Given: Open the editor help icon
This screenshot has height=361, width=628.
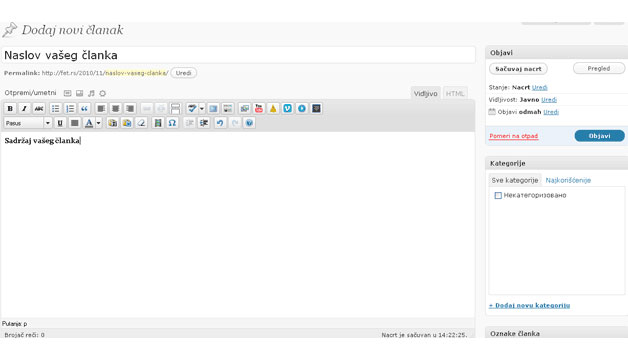Looking at the screenshot, I should click(x=249, y=123).
